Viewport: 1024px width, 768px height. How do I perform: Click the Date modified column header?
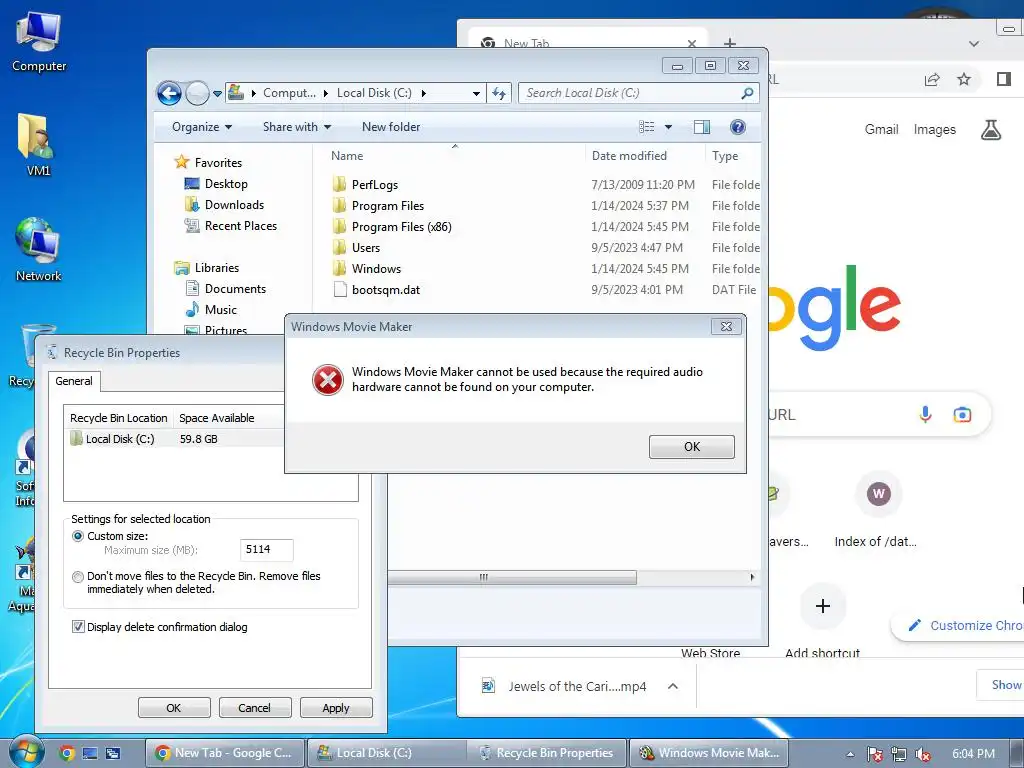click(629, 155)
